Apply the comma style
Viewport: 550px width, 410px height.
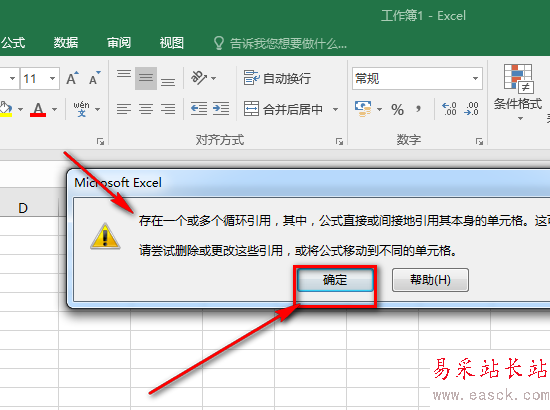(418, 109)
